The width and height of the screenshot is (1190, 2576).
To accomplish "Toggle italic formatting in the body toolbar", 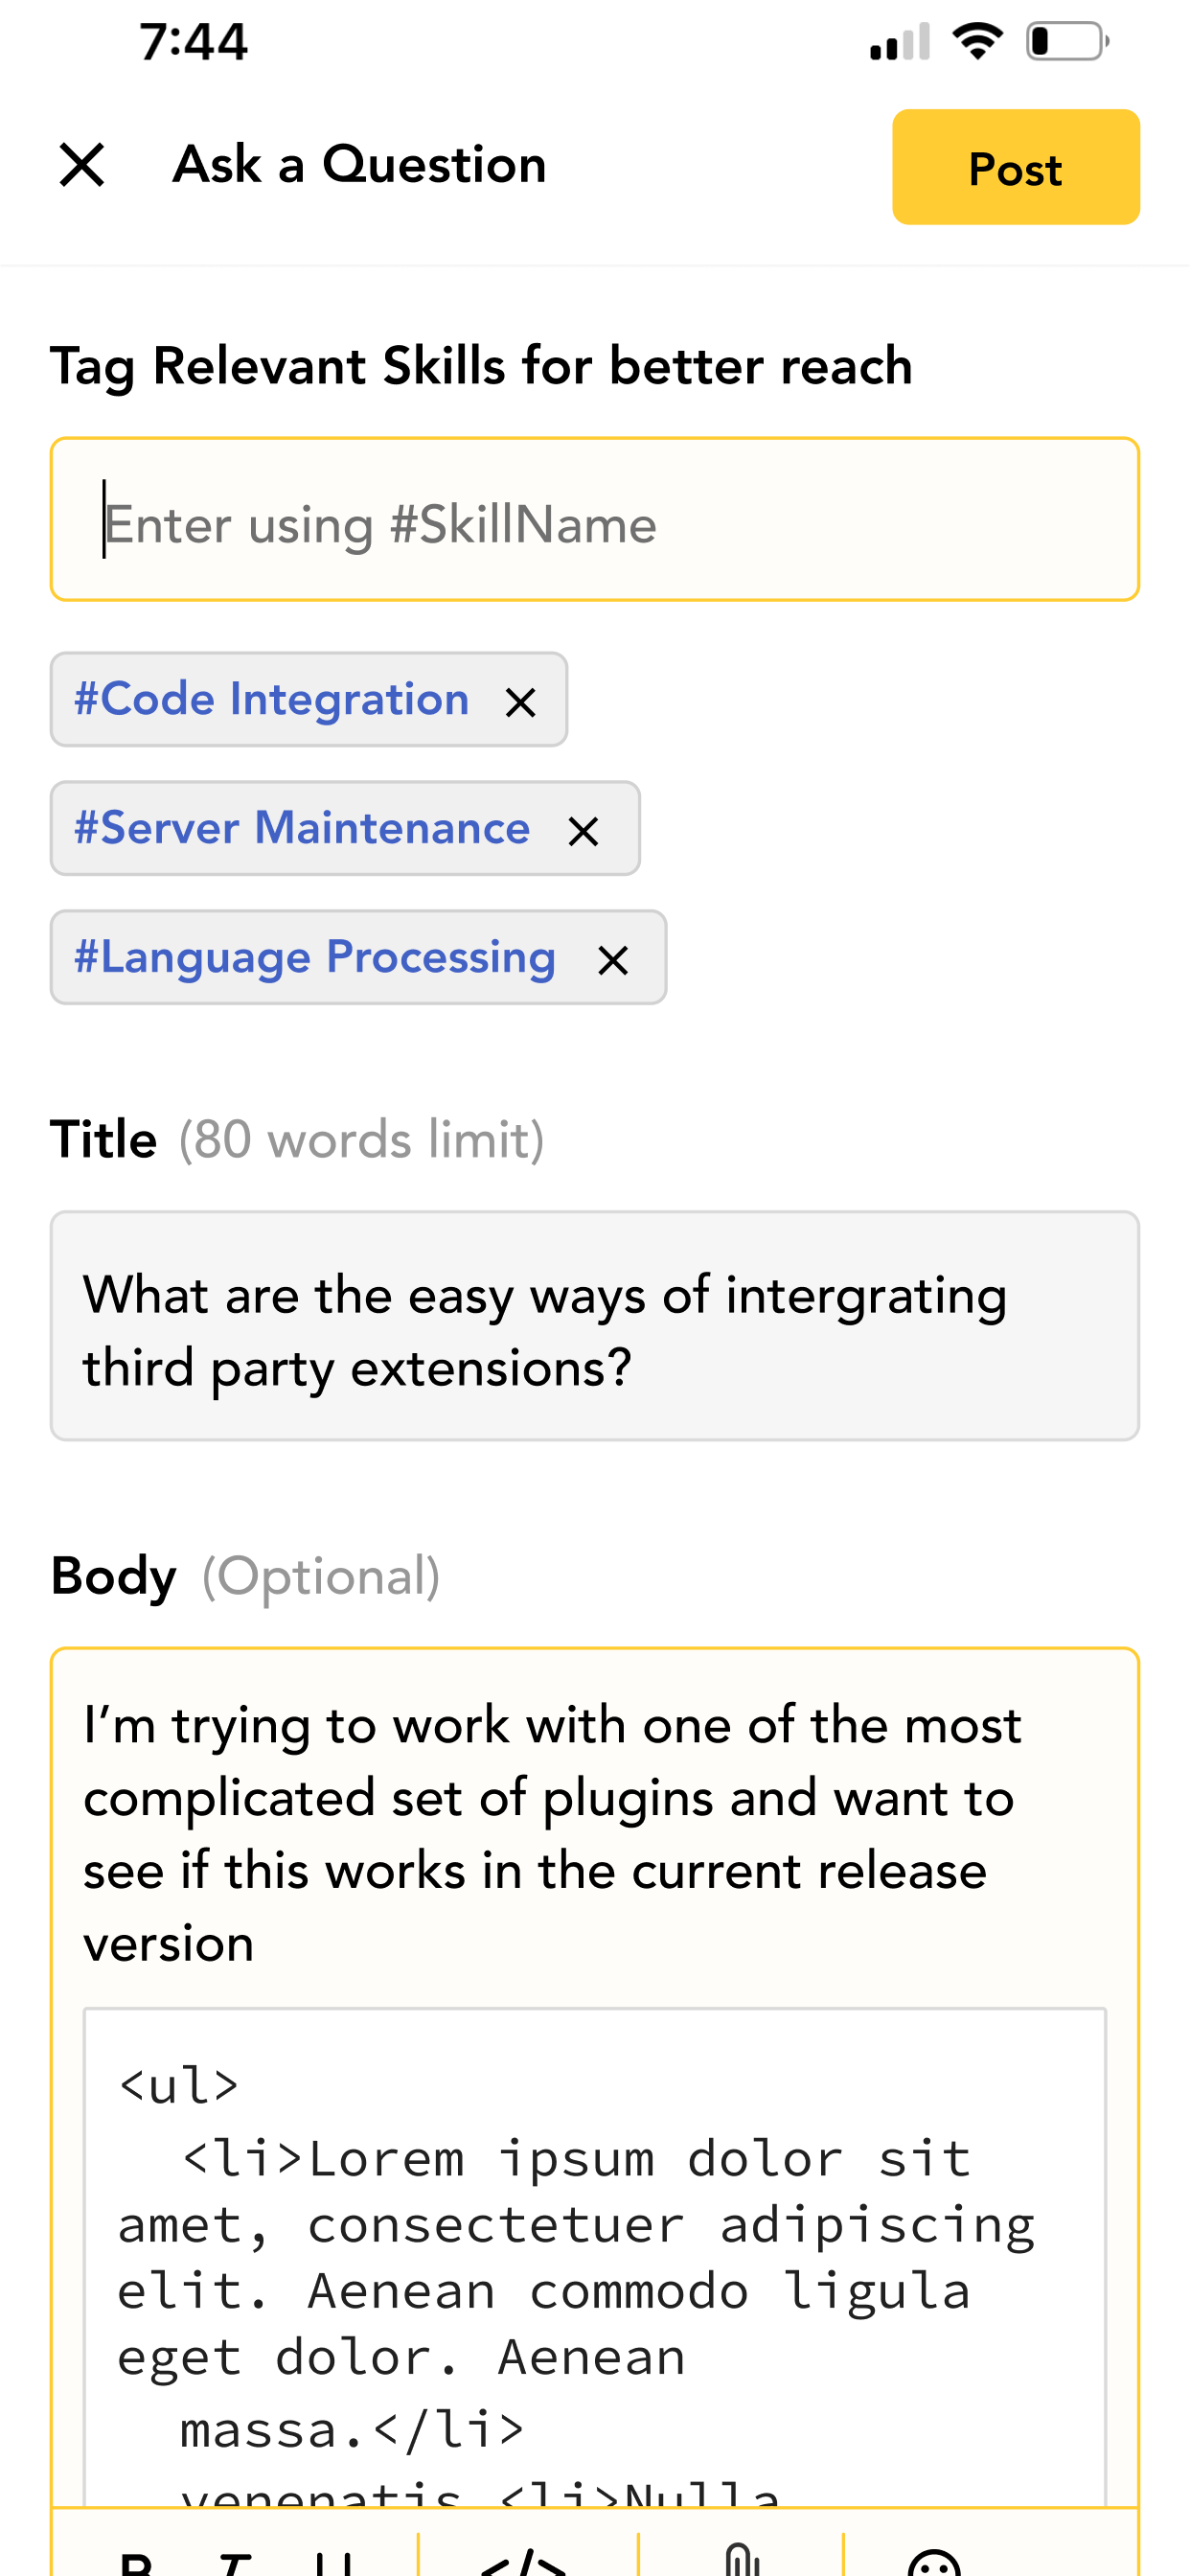I will pos(234,2561).
